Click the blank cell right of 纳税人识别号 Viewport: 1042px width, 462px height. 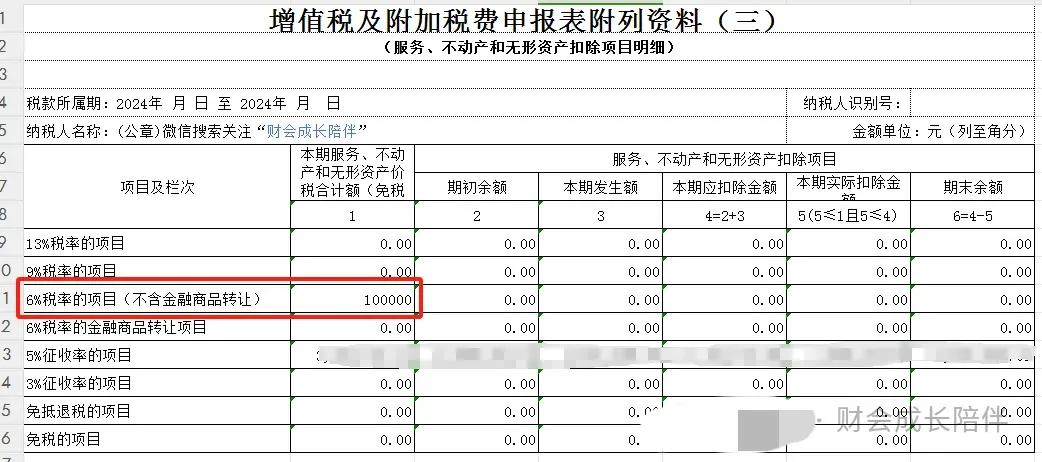973,103
